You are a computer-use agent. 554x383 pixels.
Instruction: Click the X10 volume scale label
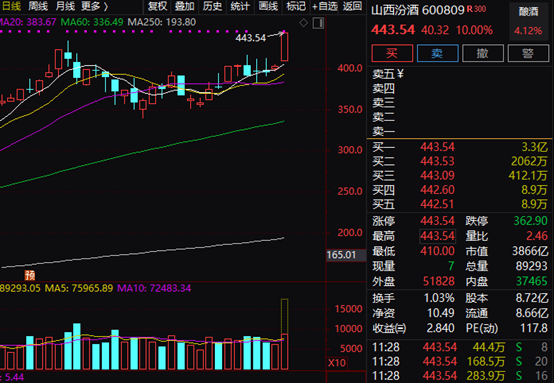click(x=337, y=363)
